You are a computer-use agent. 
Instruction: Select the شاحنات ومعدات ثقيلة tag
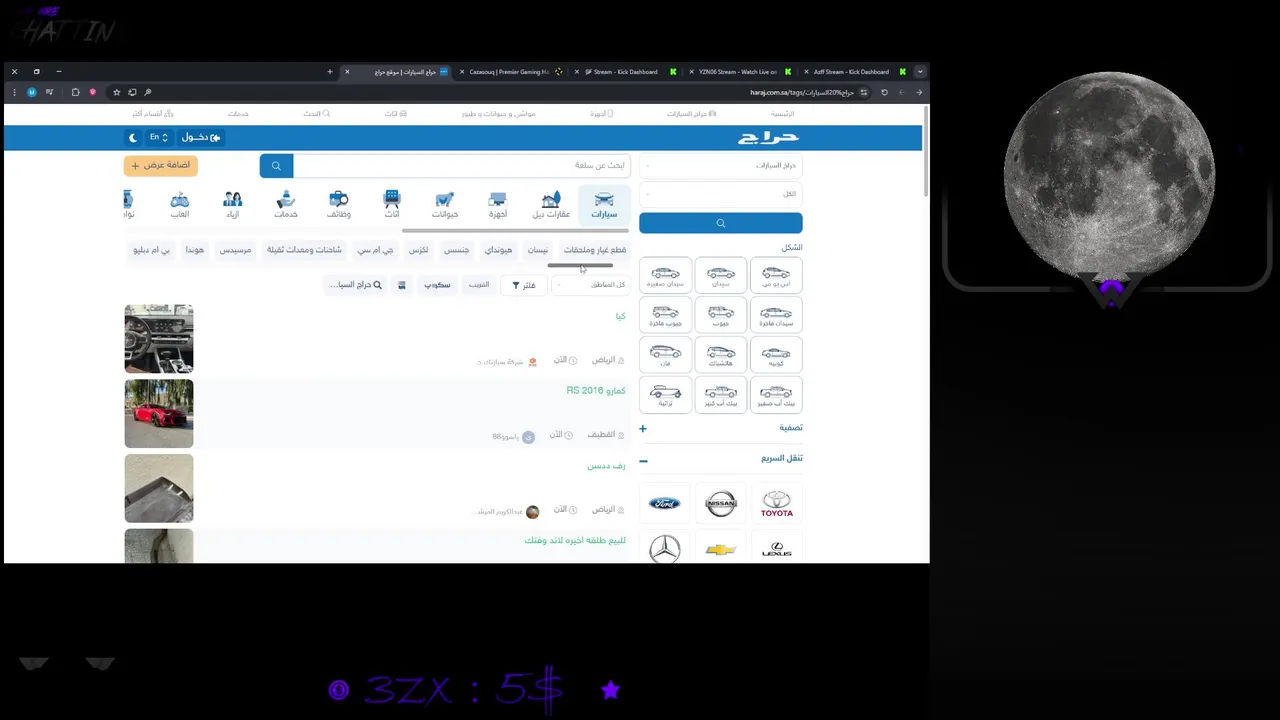click(x=304, y=250)
